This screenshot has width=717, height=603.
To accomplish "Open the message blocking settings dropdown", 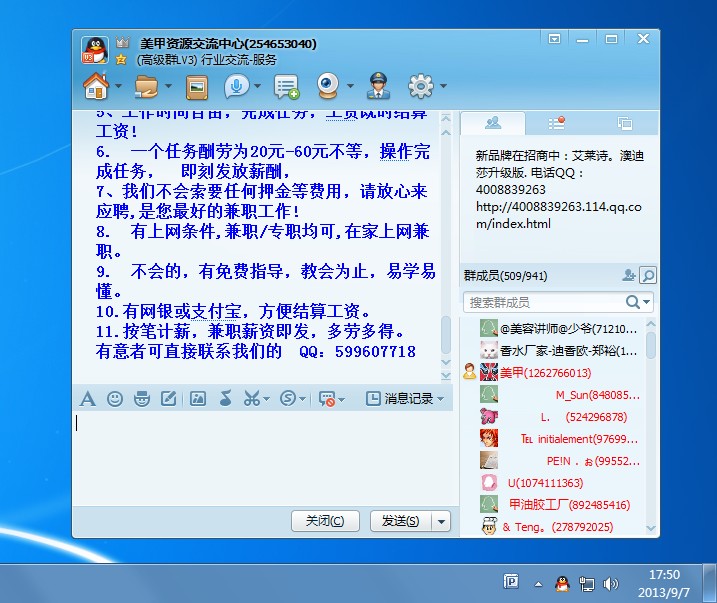I will (x=342, y=400).
